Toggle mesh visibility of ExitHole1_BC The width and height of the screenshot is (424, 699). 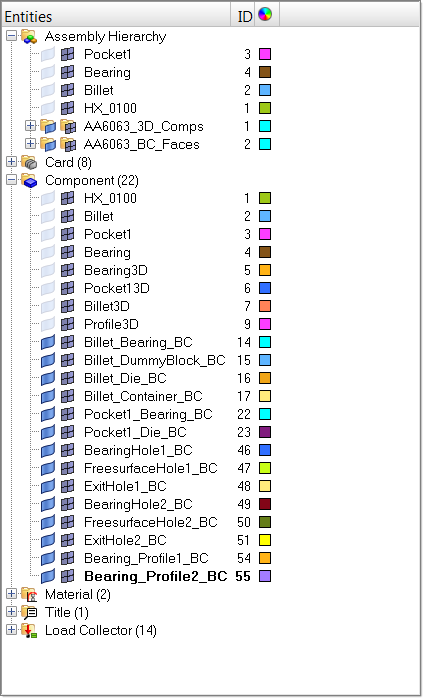coord(67,486)
